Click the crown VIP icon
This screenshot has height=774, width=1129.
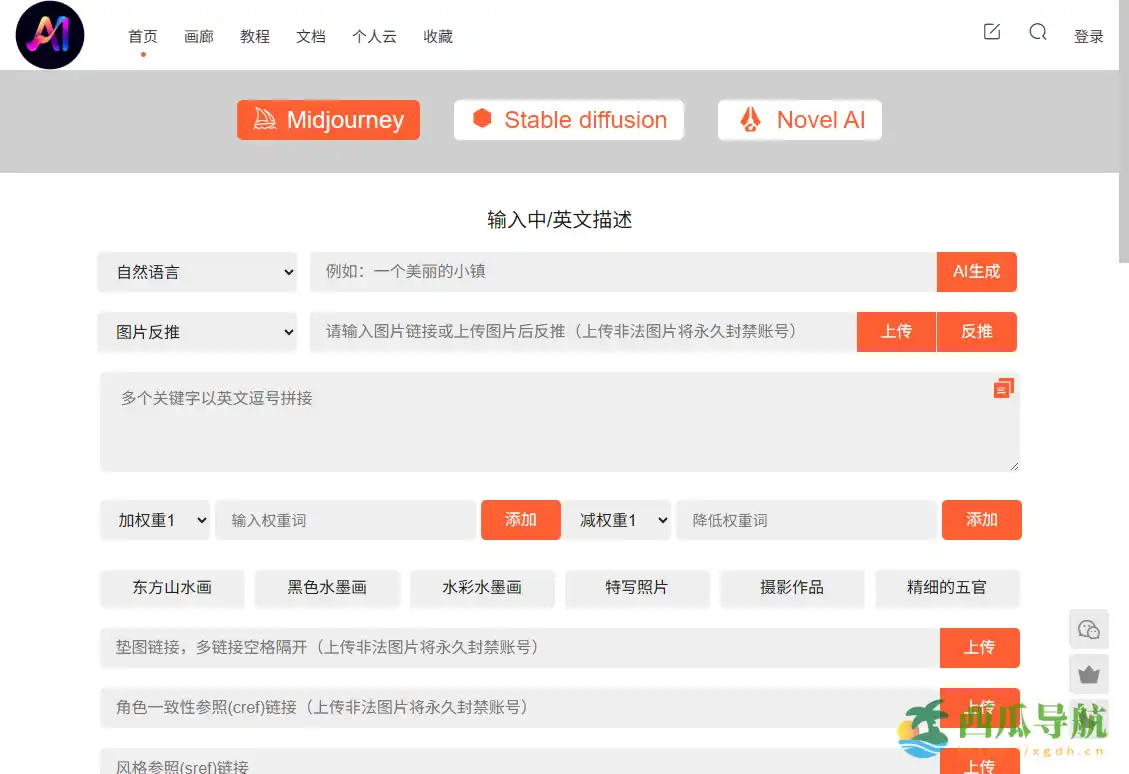[1089, 675]
